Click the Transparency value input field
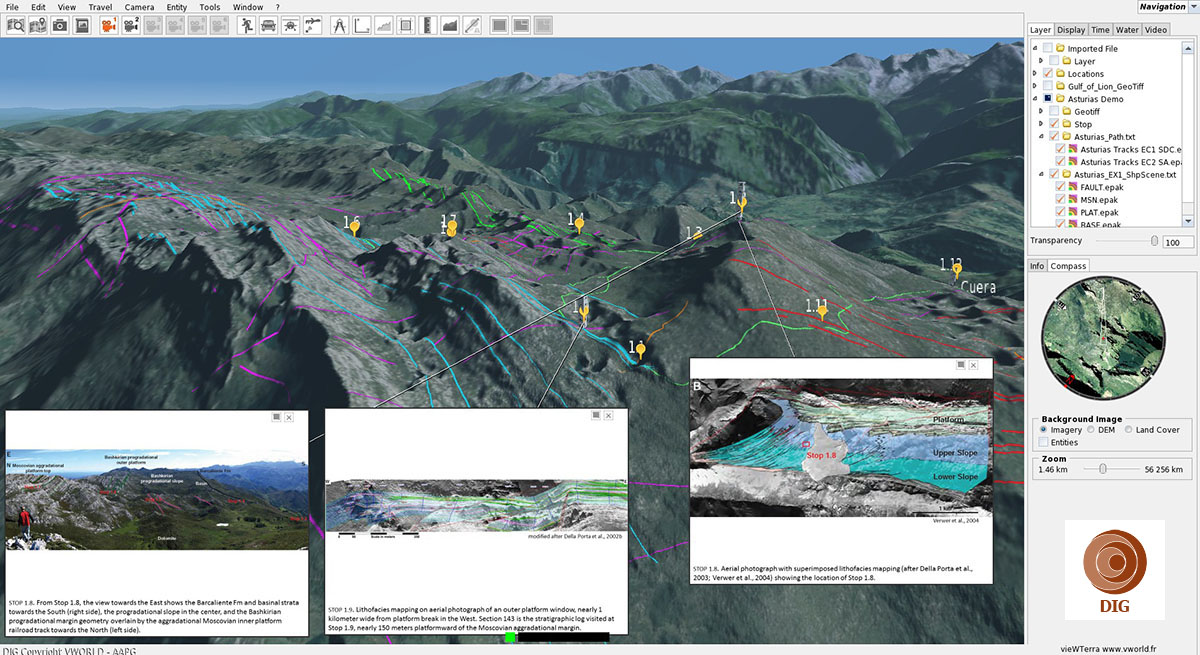 (x=1177, y=242)
